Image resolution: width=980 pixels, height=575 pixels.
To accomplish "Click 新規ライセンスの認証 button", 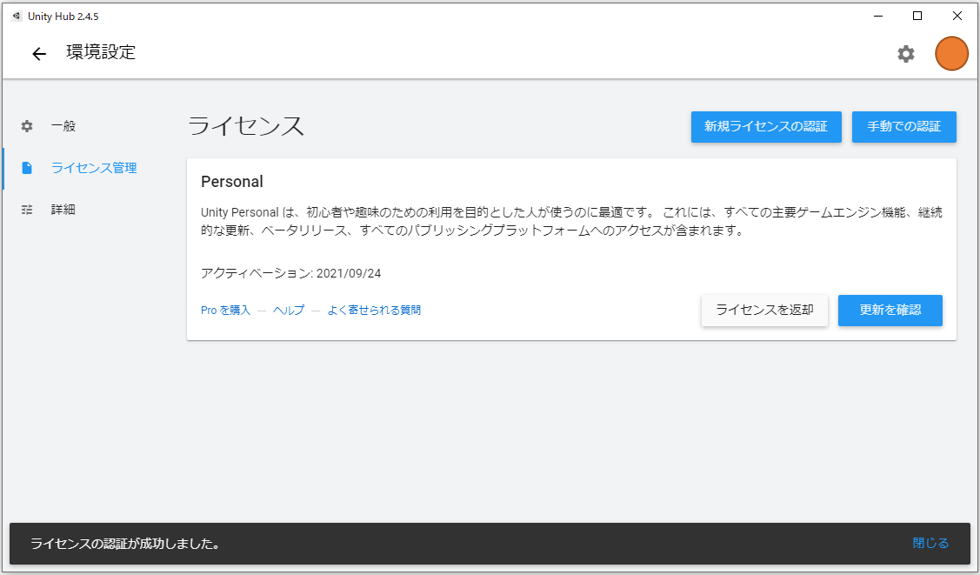I will click(x=766, y=127).
